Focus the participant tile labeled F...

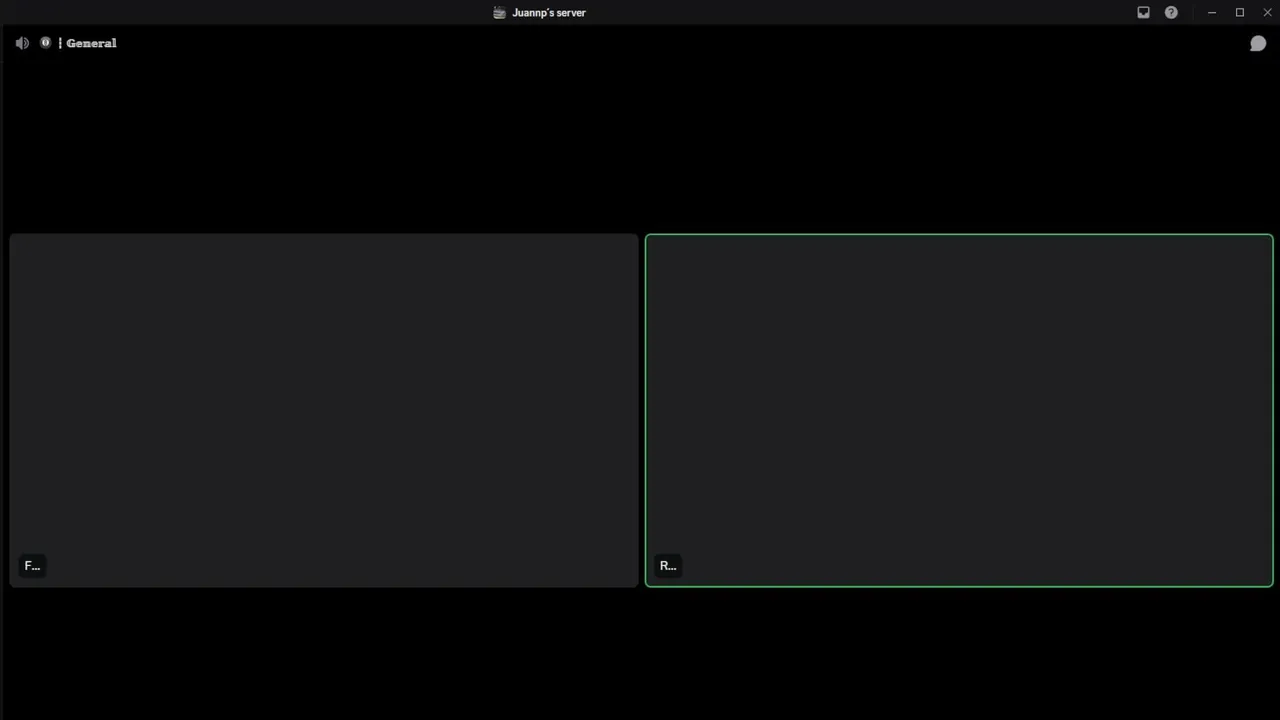tap(324, 410)
